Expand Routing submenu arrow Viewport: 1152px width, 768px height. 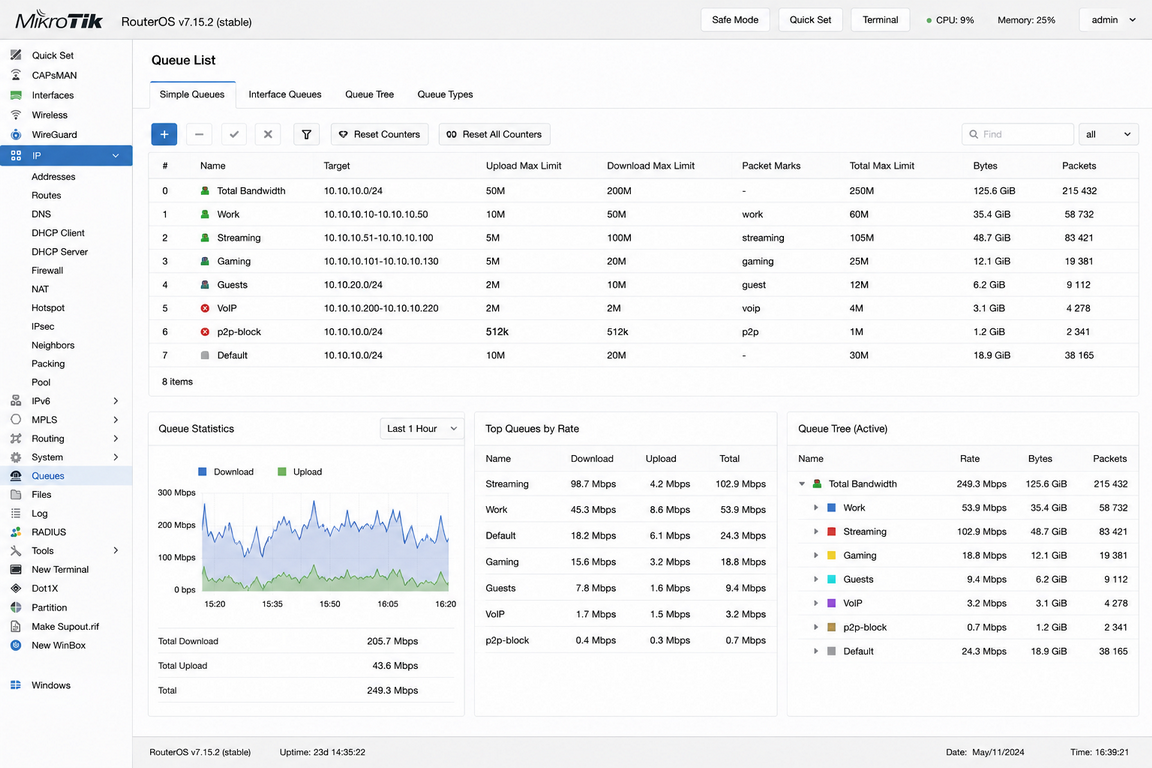pos(115,438)
